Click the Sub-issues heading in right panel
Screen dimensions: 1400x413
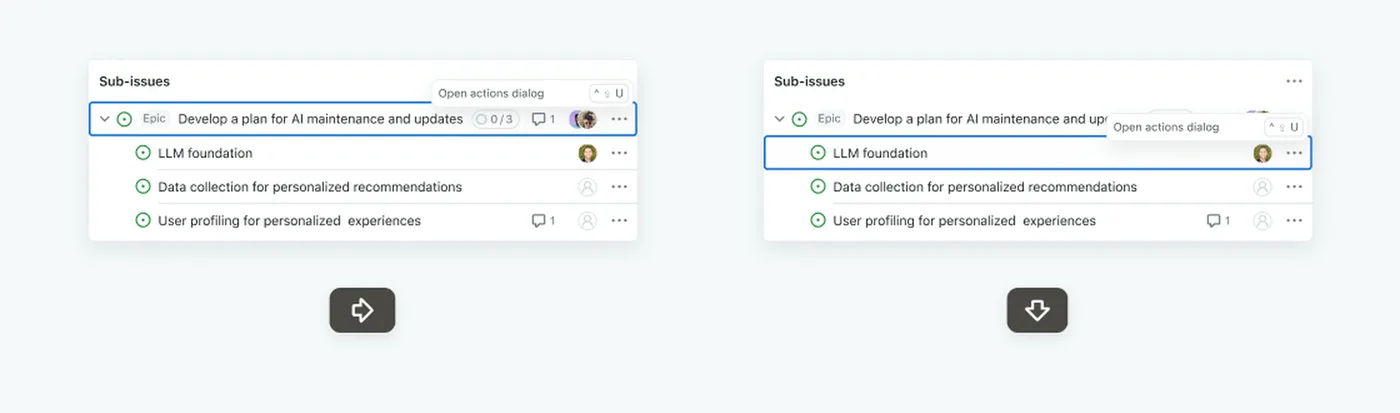point(809,81)
